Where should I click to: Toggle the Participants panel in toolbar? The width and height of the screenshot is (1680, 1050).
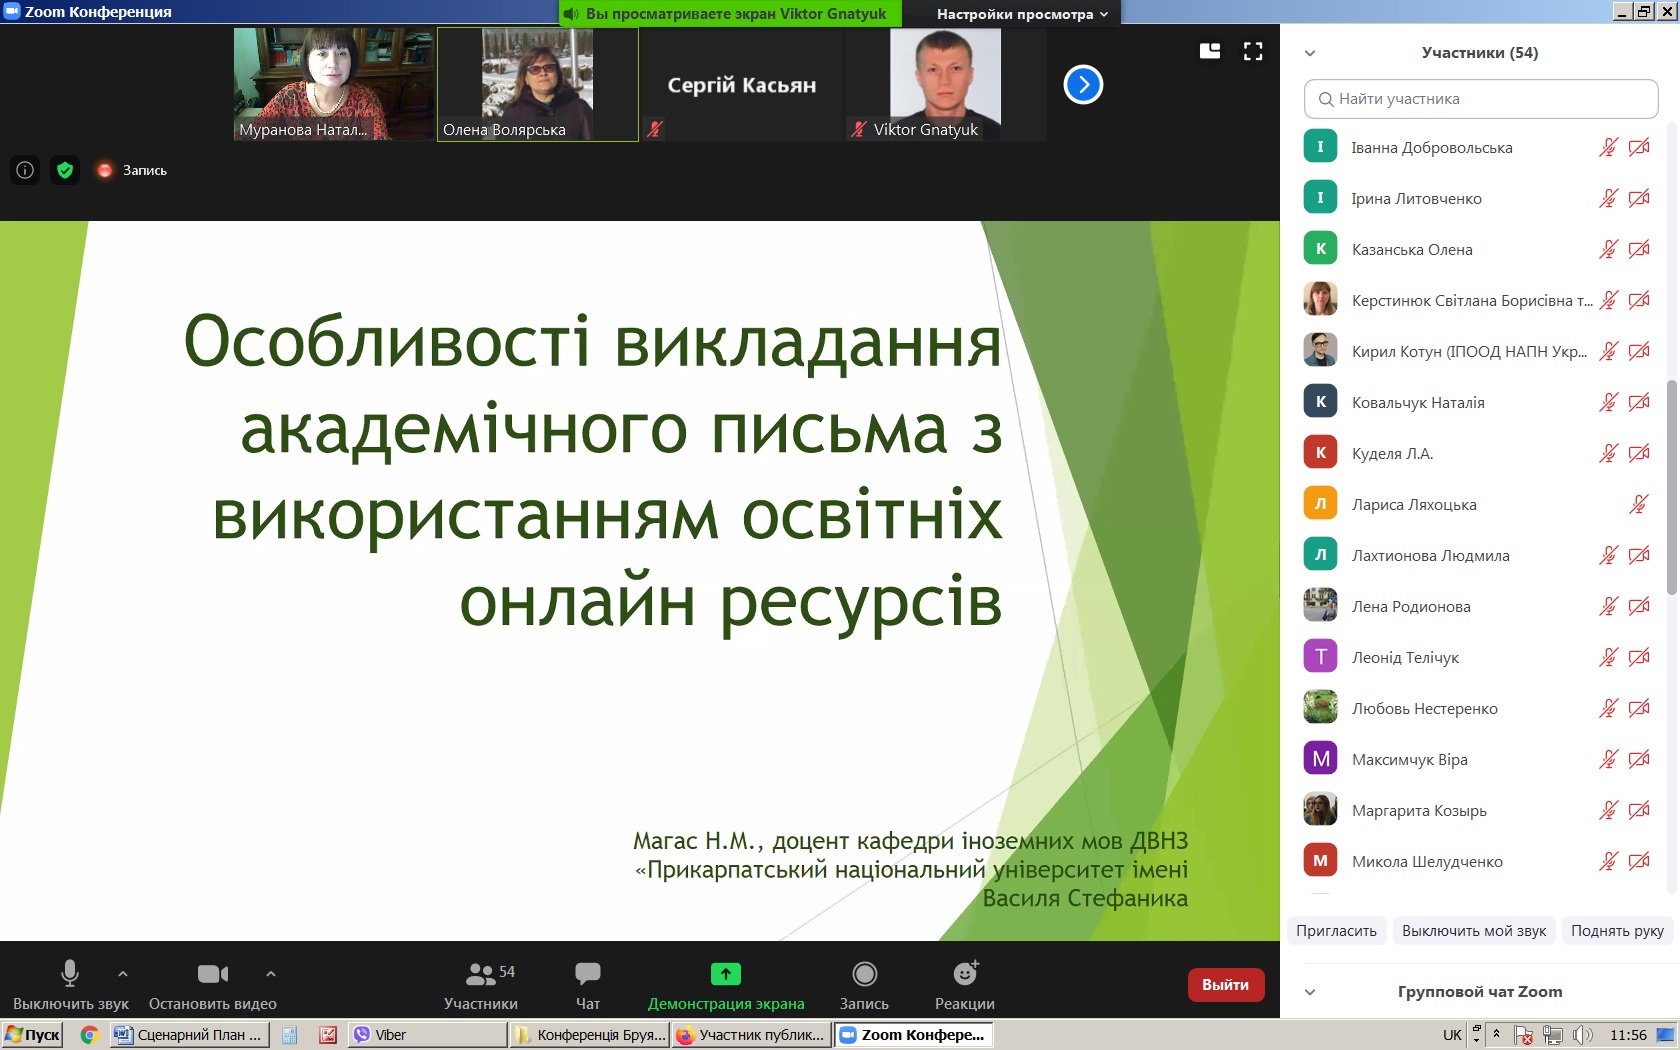tap(481, 985)
